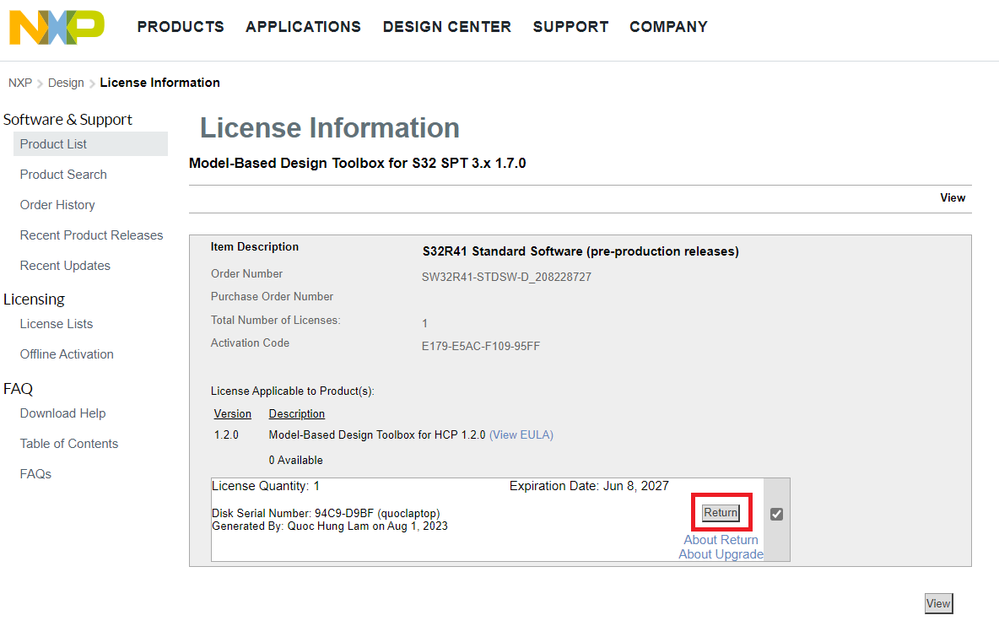The width and height of the screenshot is (999, 642).
Task: Click the NXP logo
Action: (57, 27)
